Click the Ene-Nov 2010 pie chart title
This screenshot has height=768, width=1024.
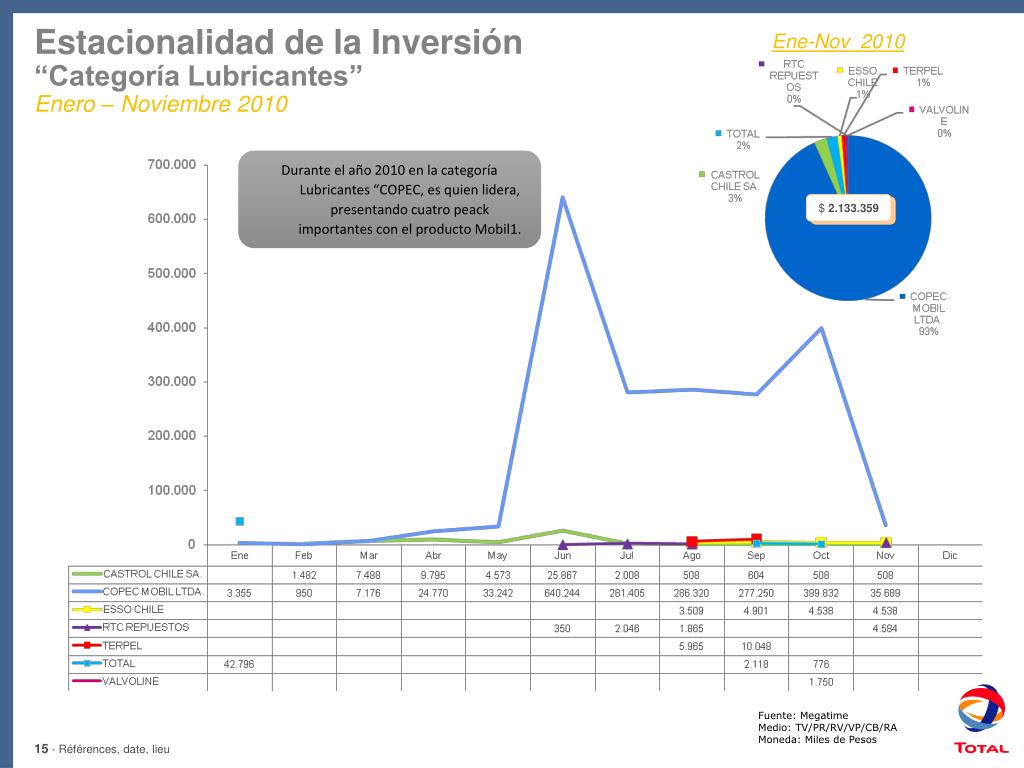(839, 41)
